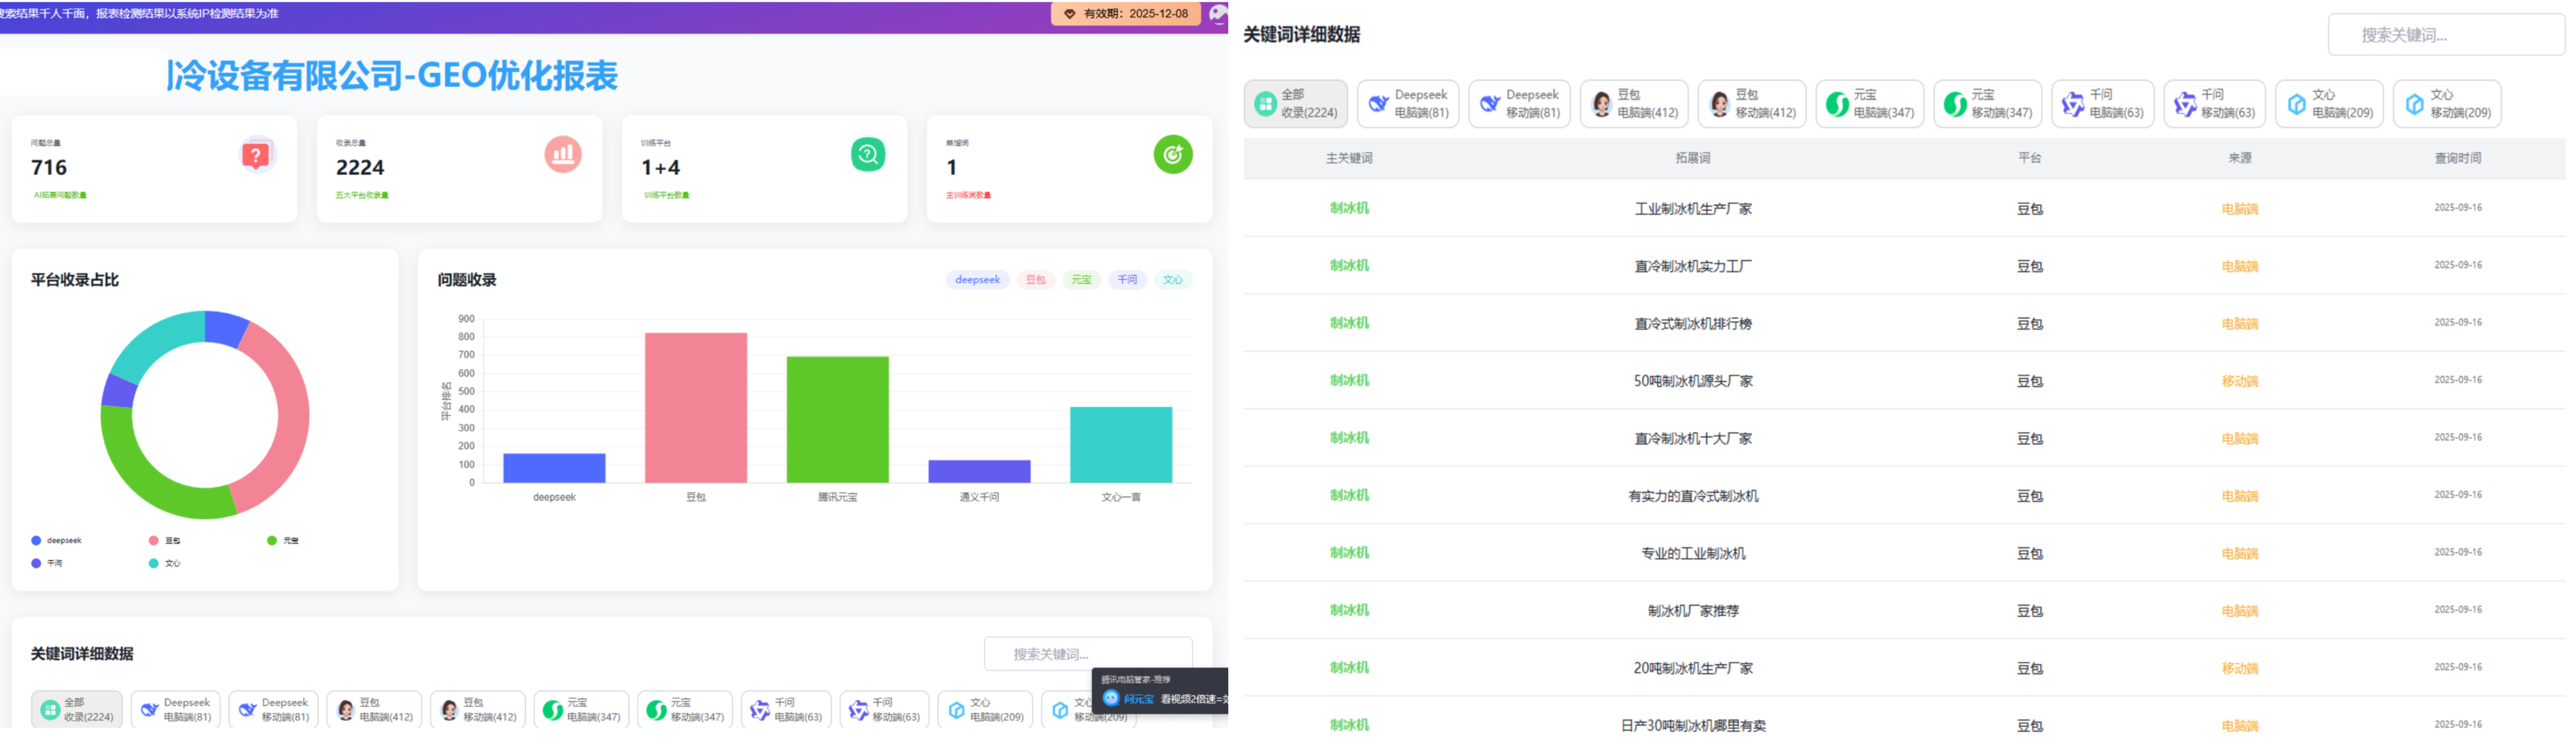Click the magnifier icon on 训练平台 card

pos(867,155)
